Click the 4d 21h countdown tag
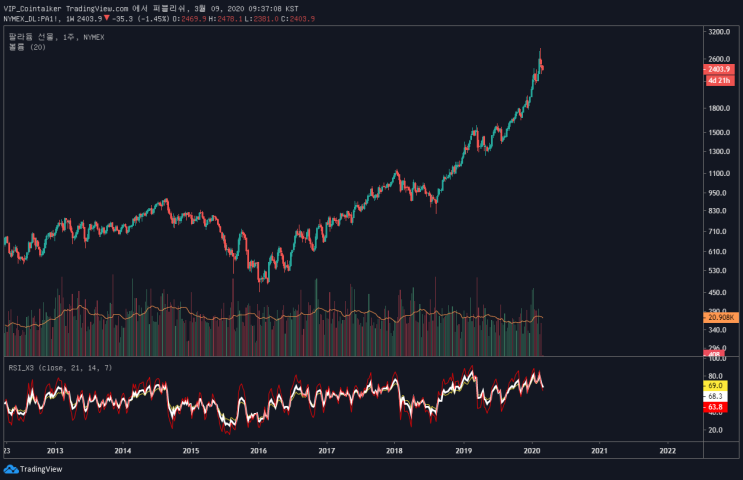 pyautogui.click(x=719, y=81)
